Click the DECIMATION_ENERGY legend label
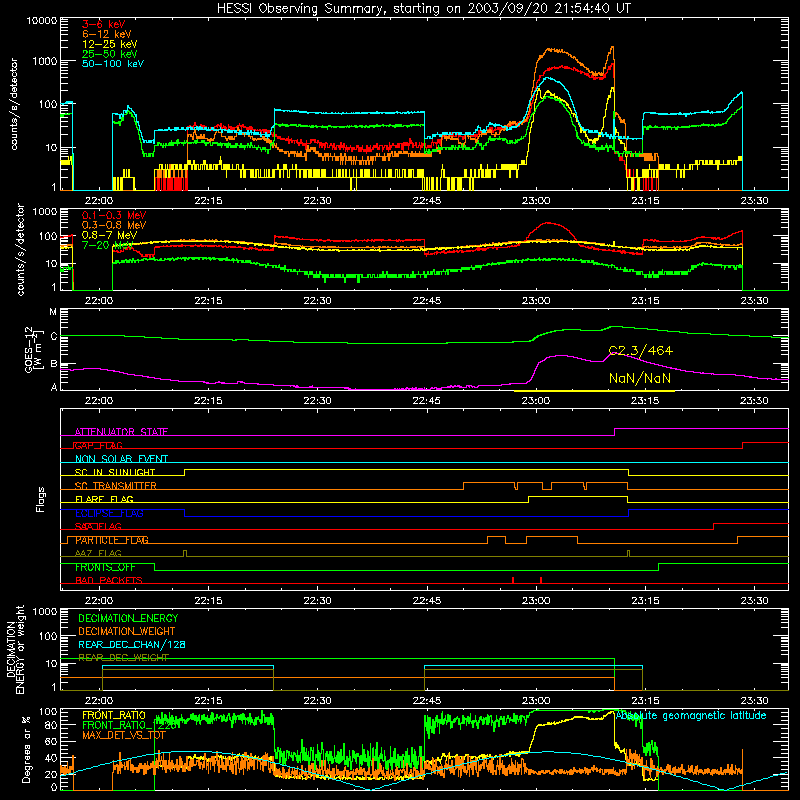Viewport: 800px width, 800px height. (128, 618)
